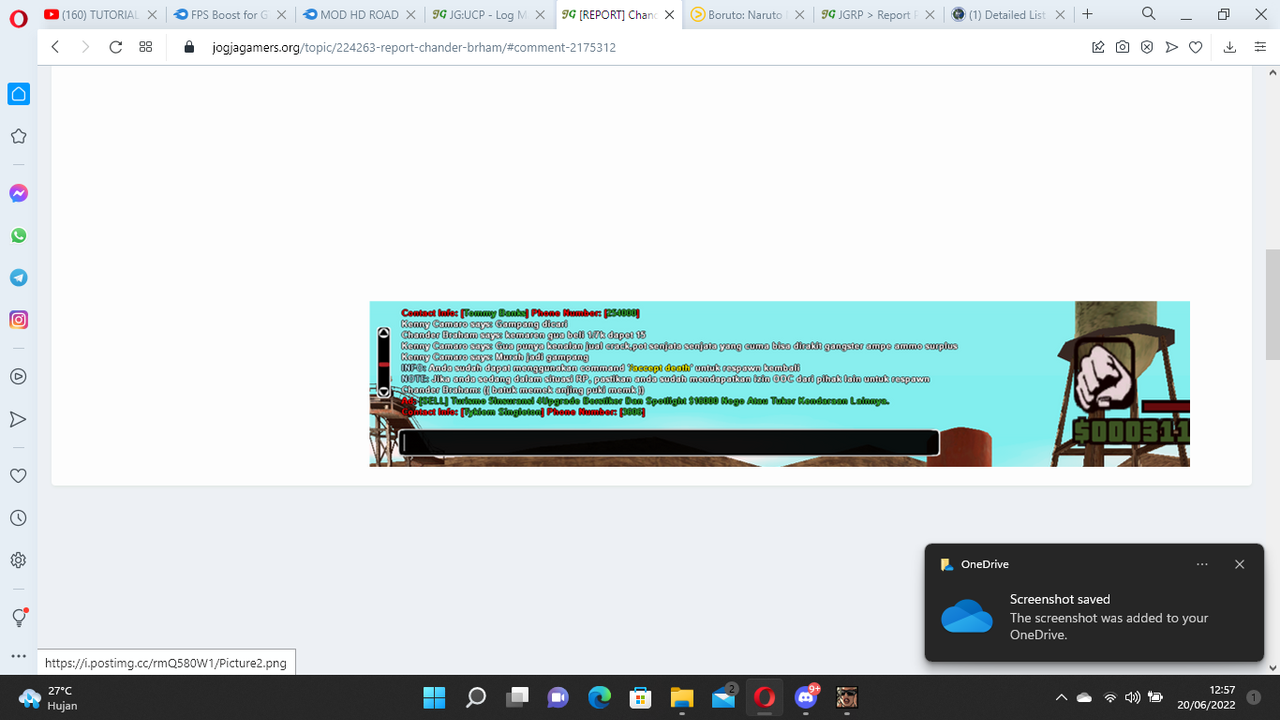Screen dimensions: 1280x720
Task: Open the game chat screenshot image
Action: point(779,384)
